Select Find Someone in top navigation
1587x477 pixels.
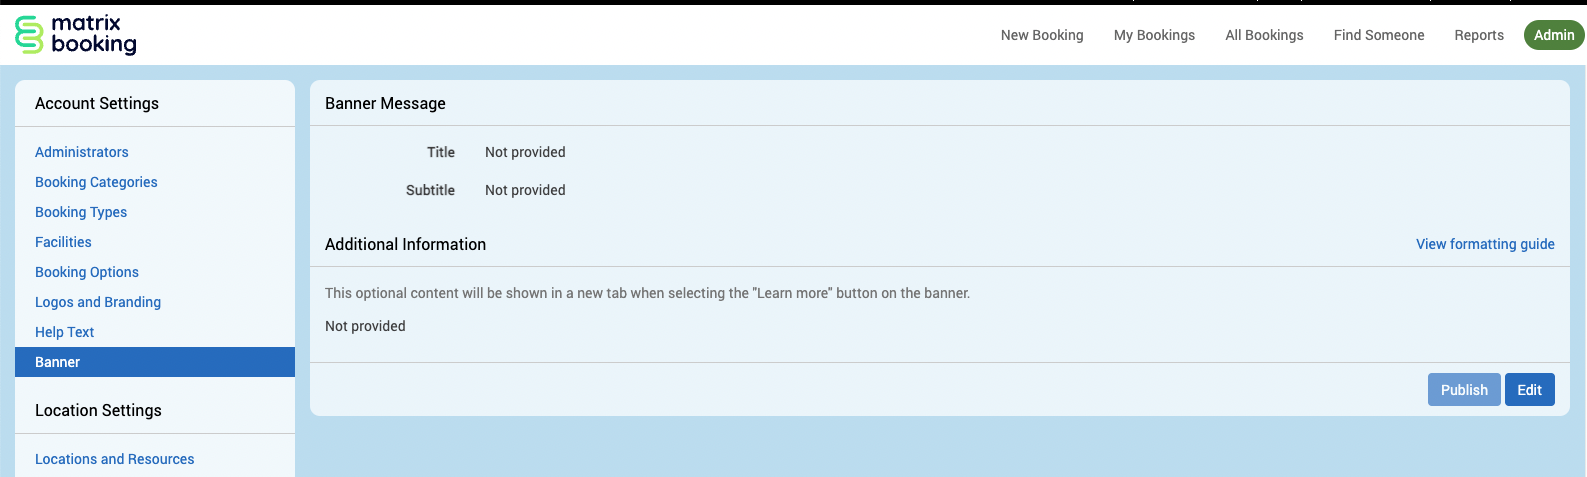click(1378, 35)
